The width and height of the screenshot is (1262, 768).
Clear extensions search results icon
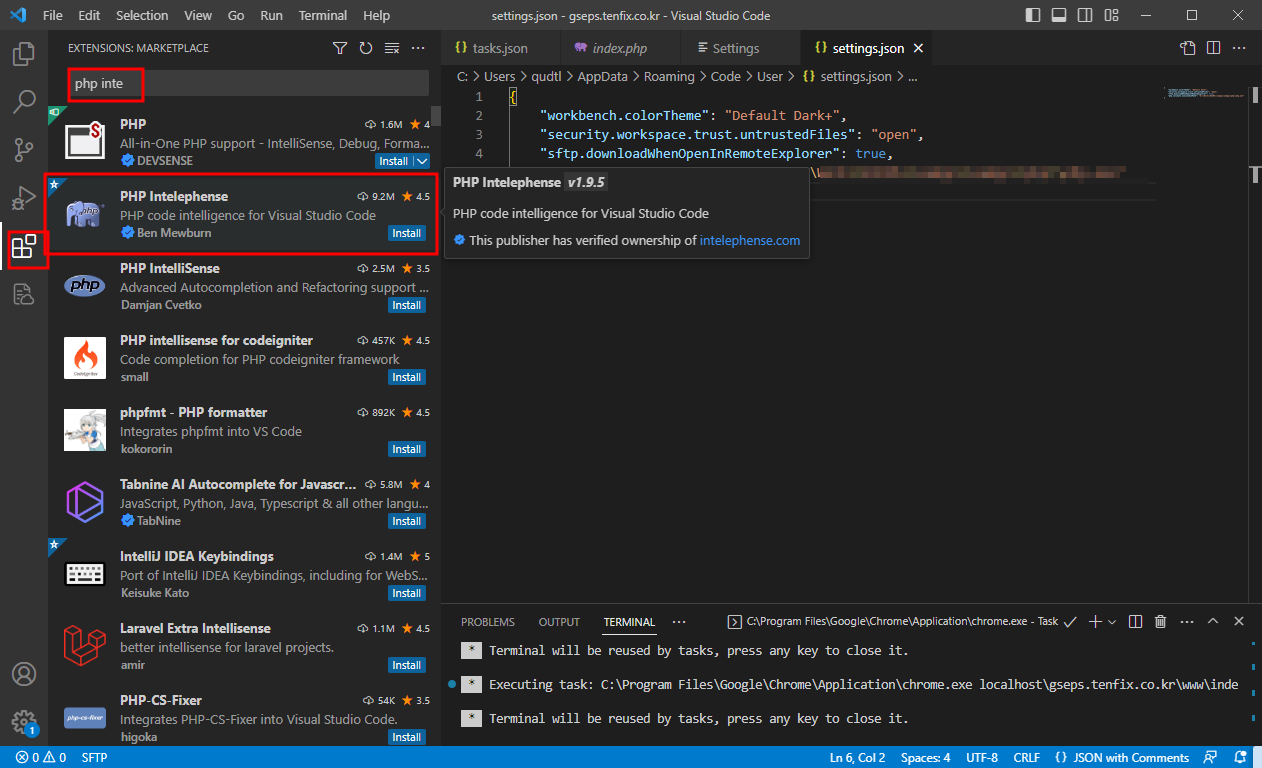click(392, 48)
